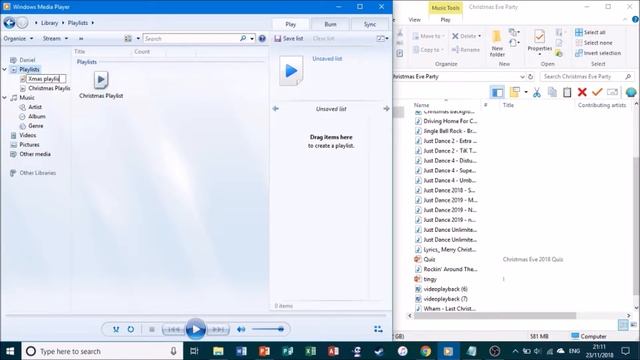Open the Organize dropdown menu
Viewport: 640px width, 360px height.
[x=18, y=38]
